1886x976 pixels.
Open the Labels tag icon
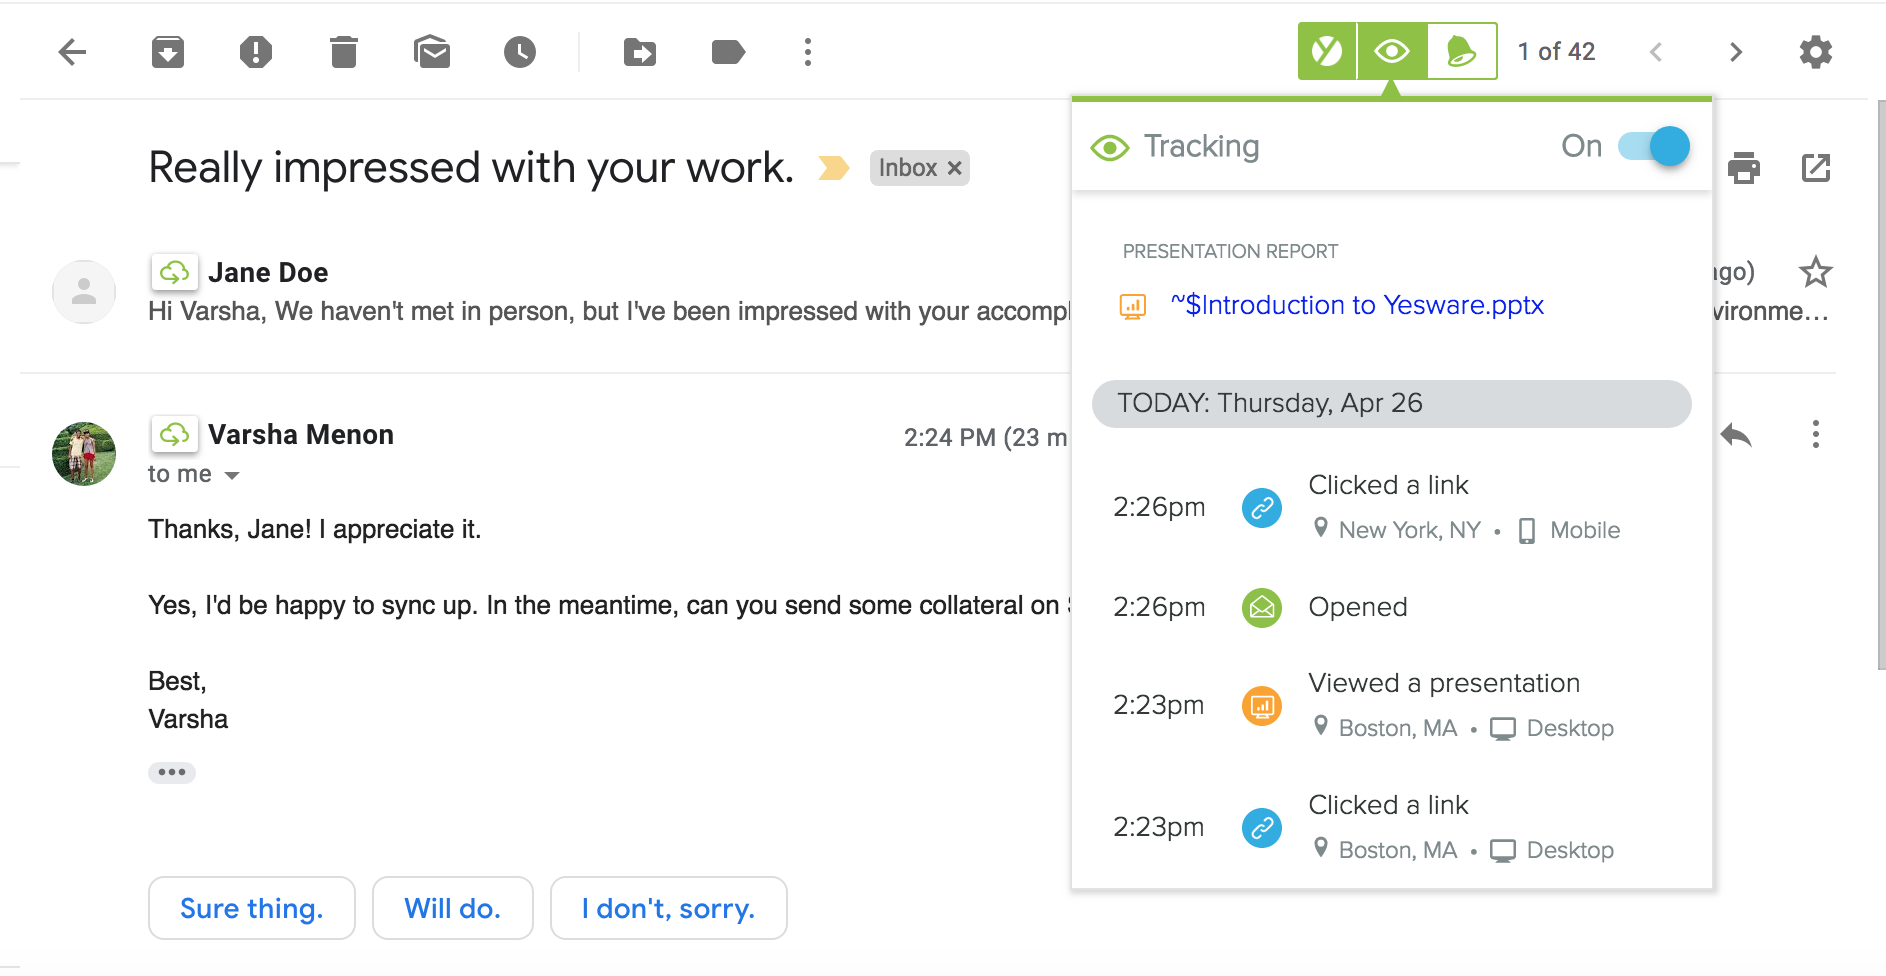(728, 52)
